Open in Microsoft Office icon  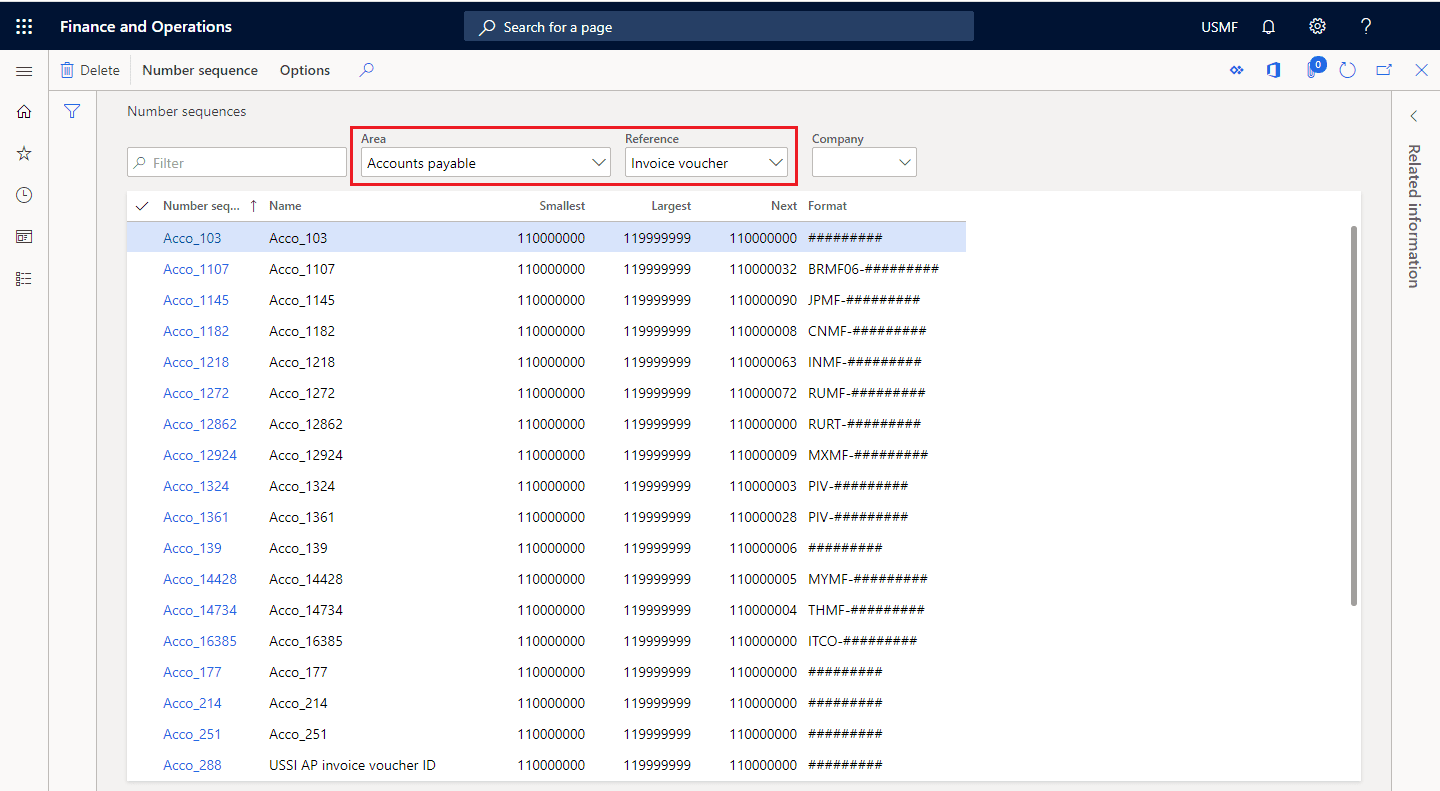[x=1273, y=70]
